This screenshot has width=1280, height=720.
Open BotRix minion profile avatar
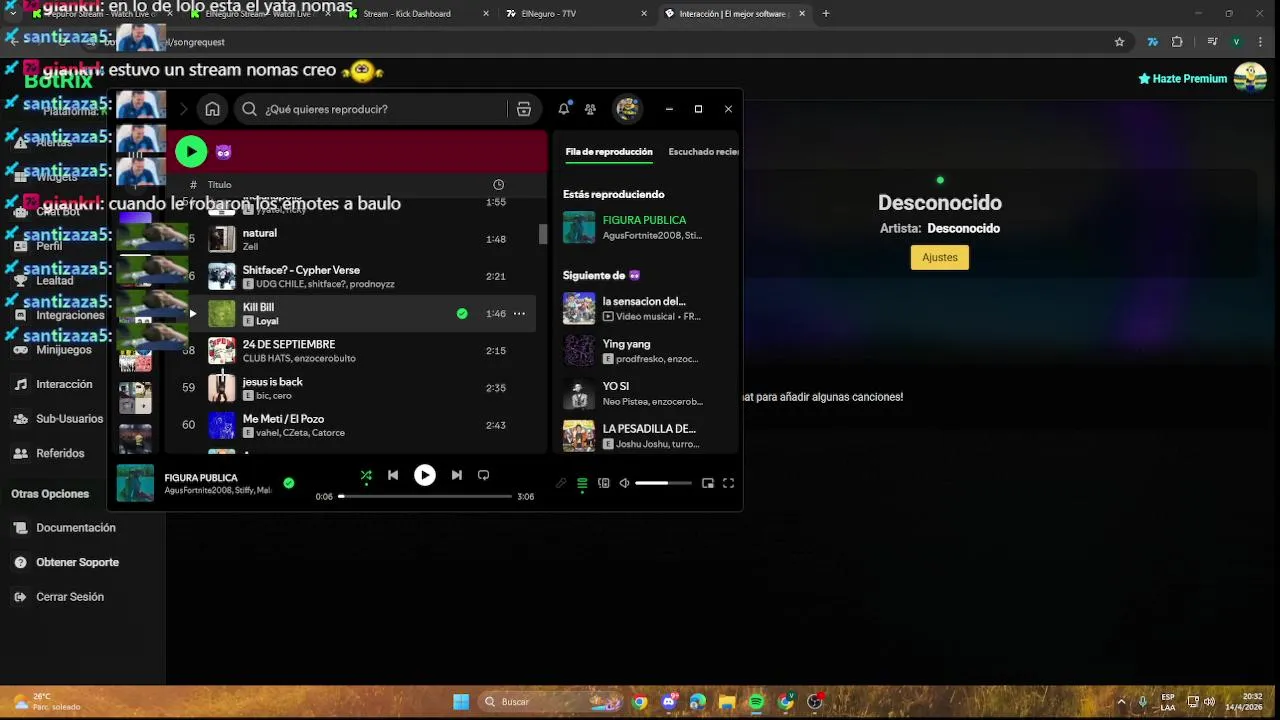pyautogui.click(x=1250, y=78)
